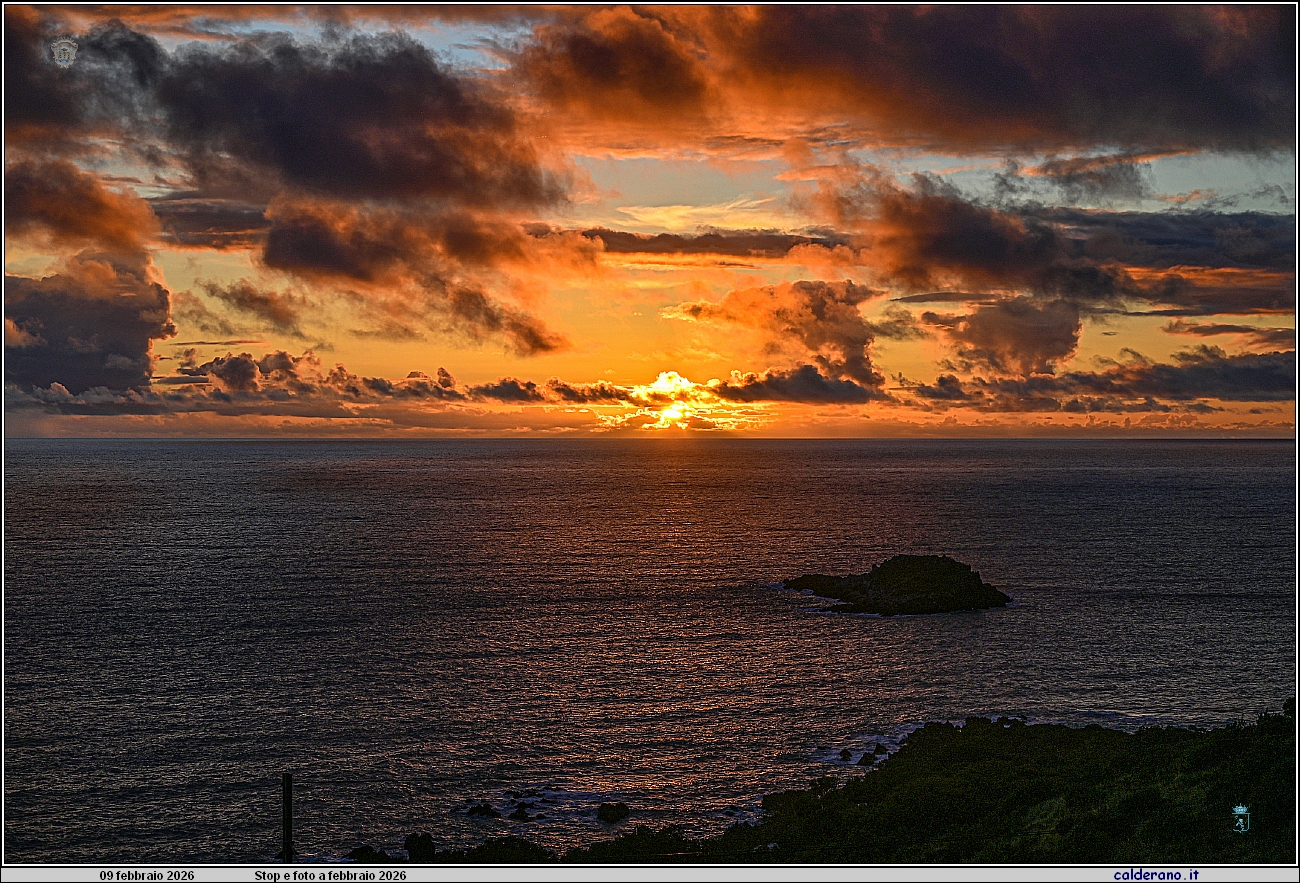The image size is (1300, 883).
Task: Click the setting sun on the horizon
Action: click(x=673, y=410)
